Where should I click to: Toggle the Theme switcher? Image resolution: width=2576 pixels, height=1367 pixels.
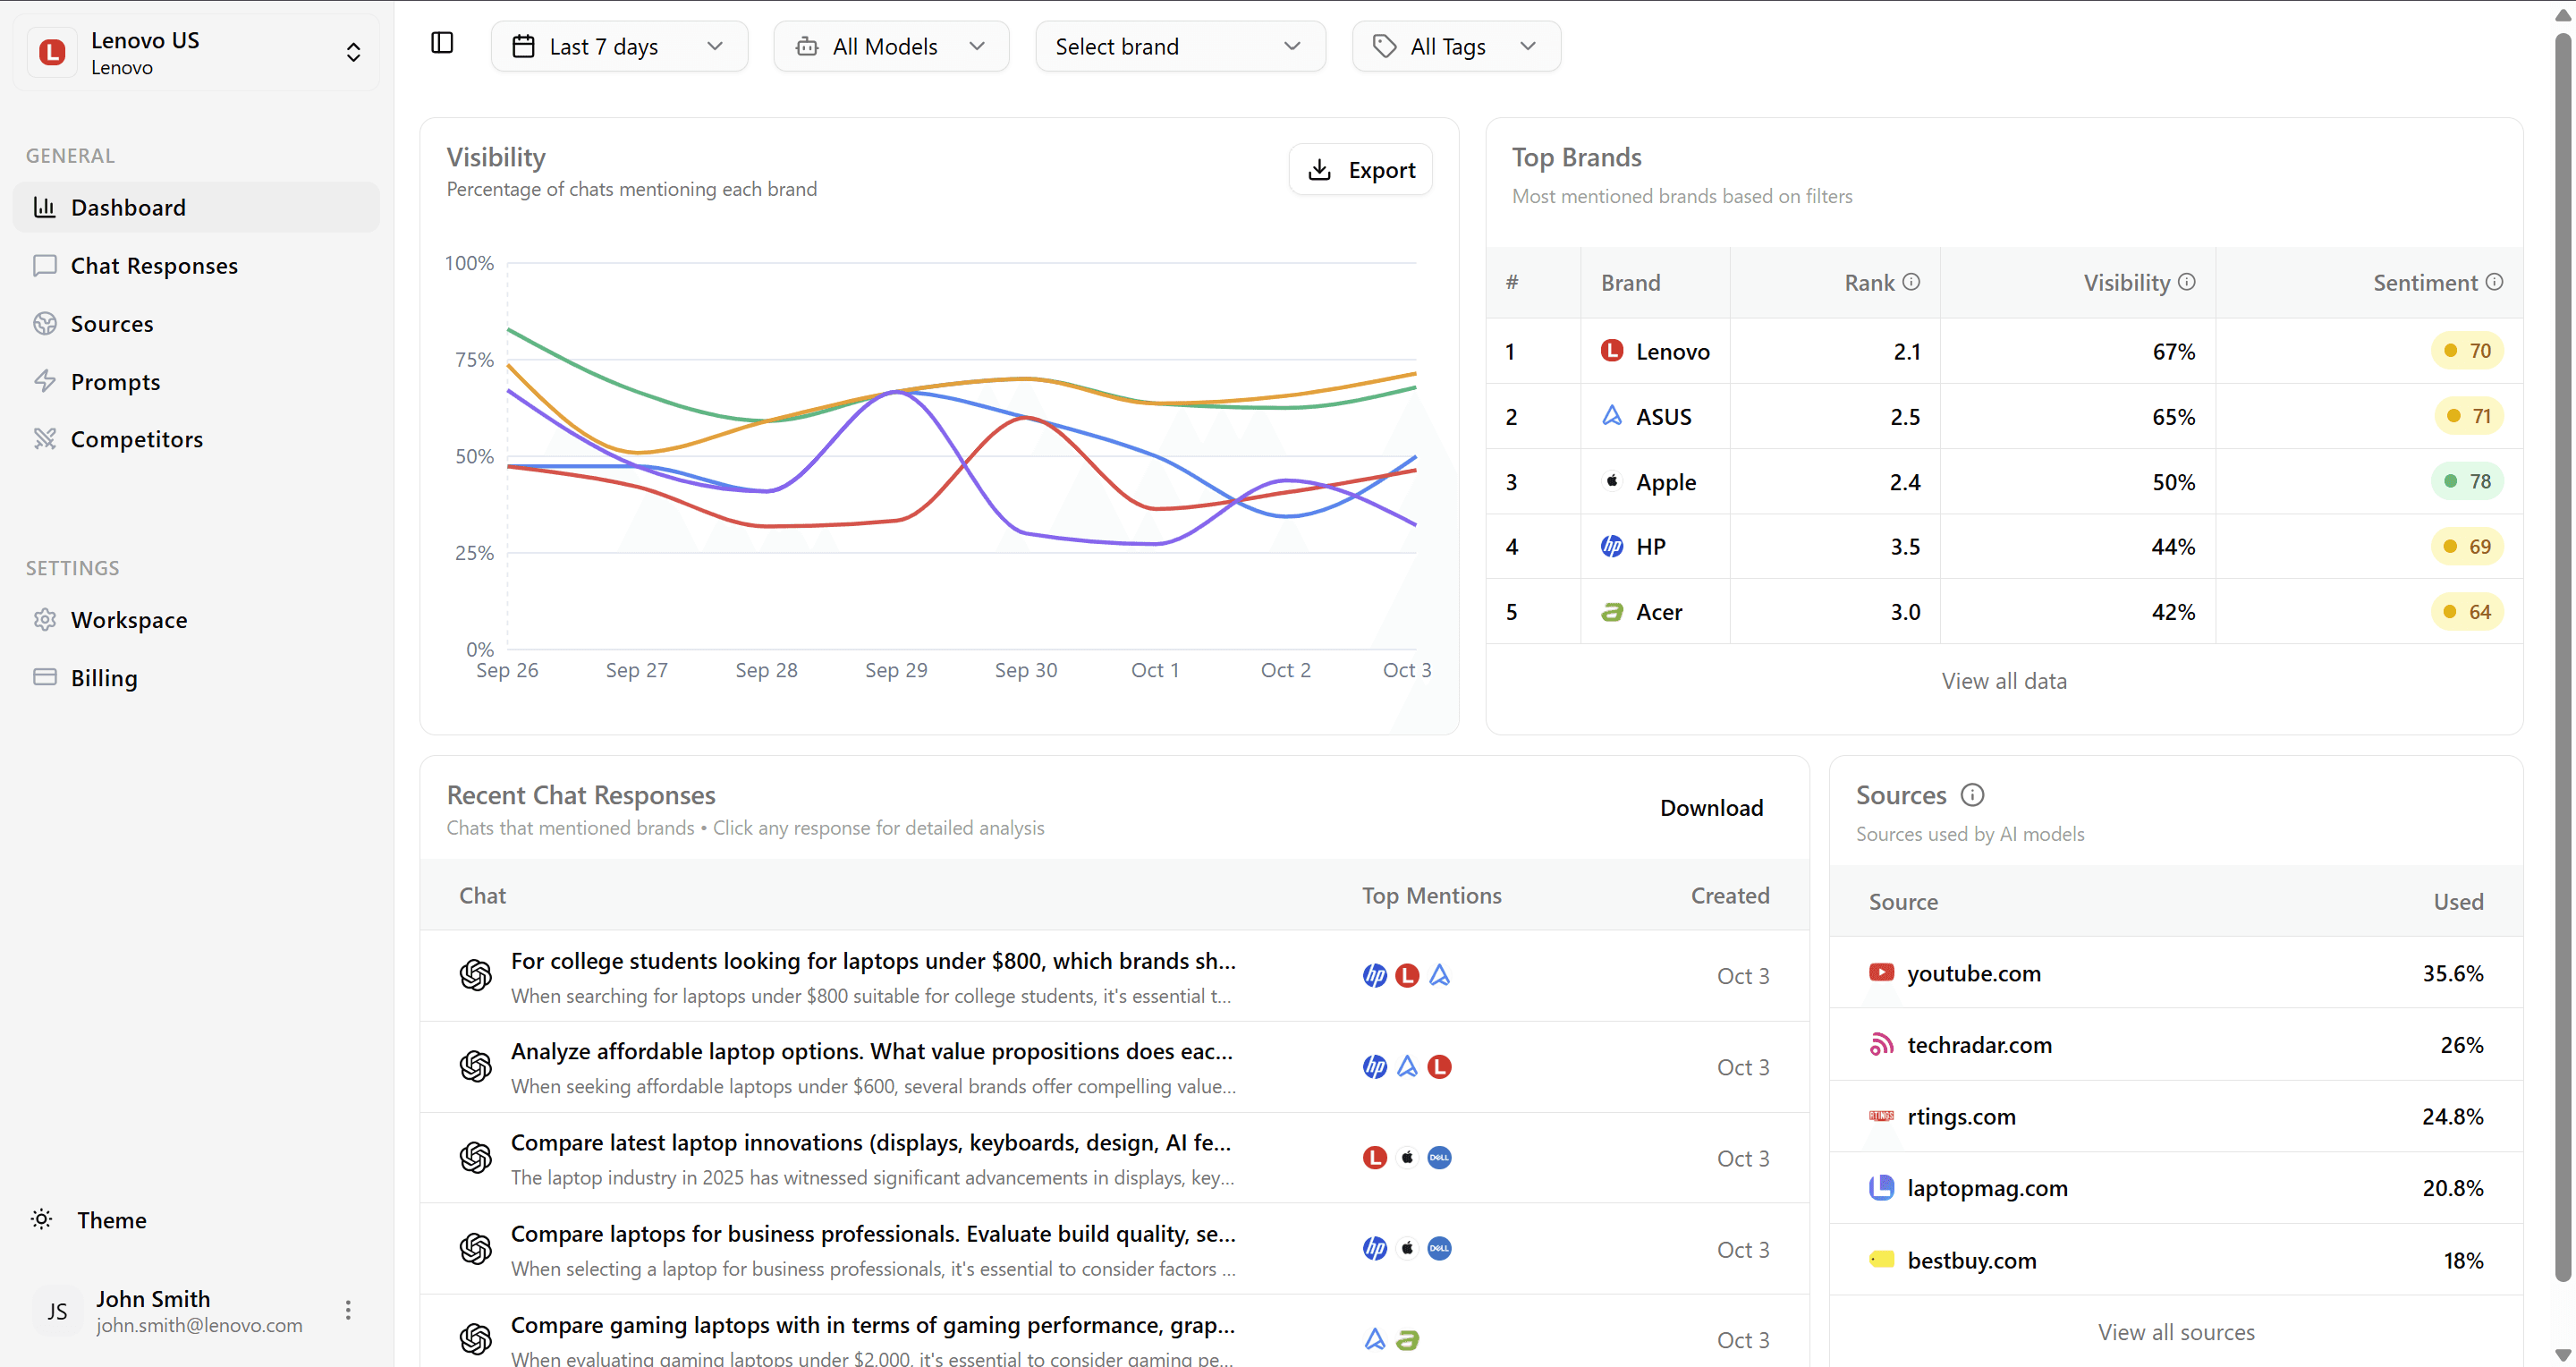click(41, 1219)
